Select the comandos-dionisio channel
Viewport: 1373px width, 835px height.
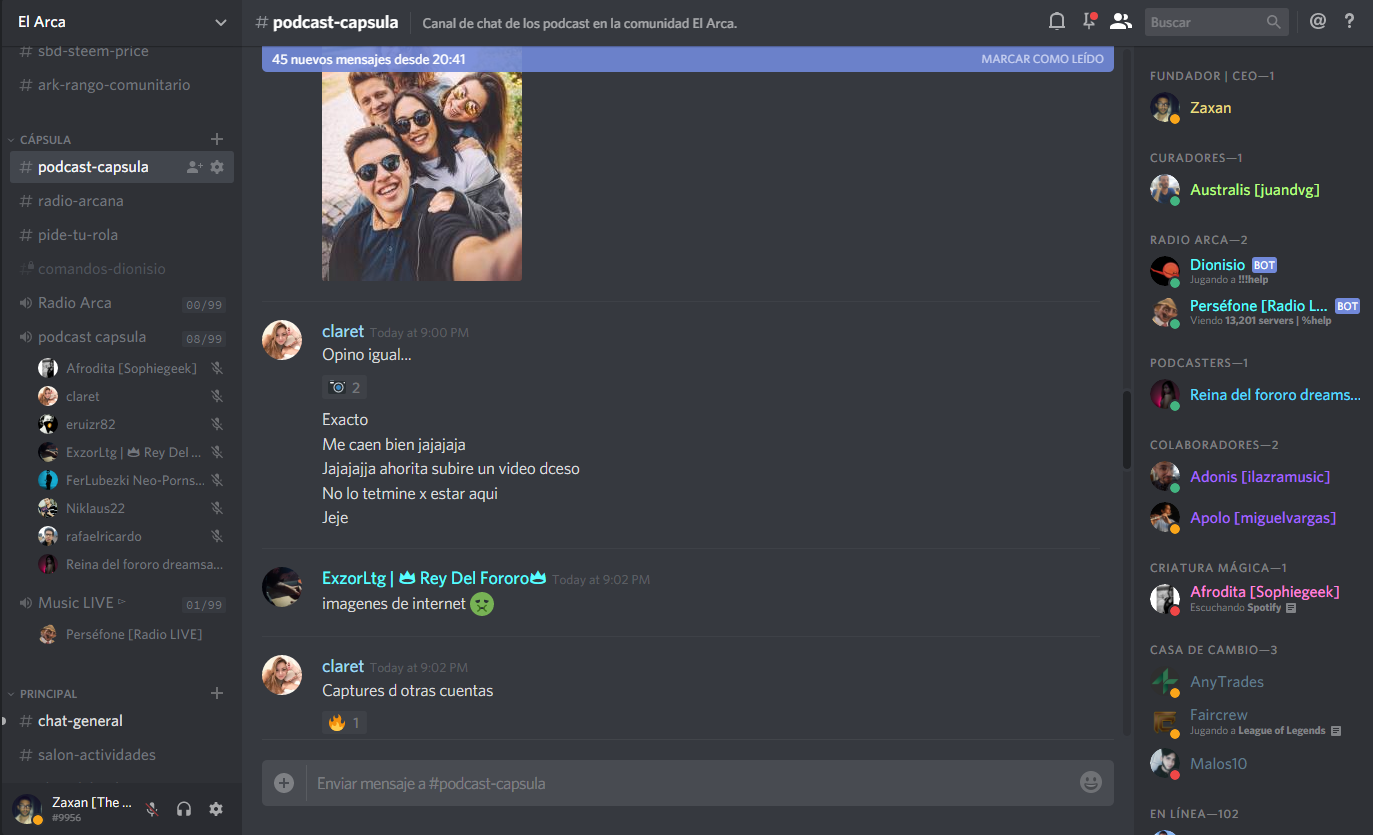(x=121, y=269)
